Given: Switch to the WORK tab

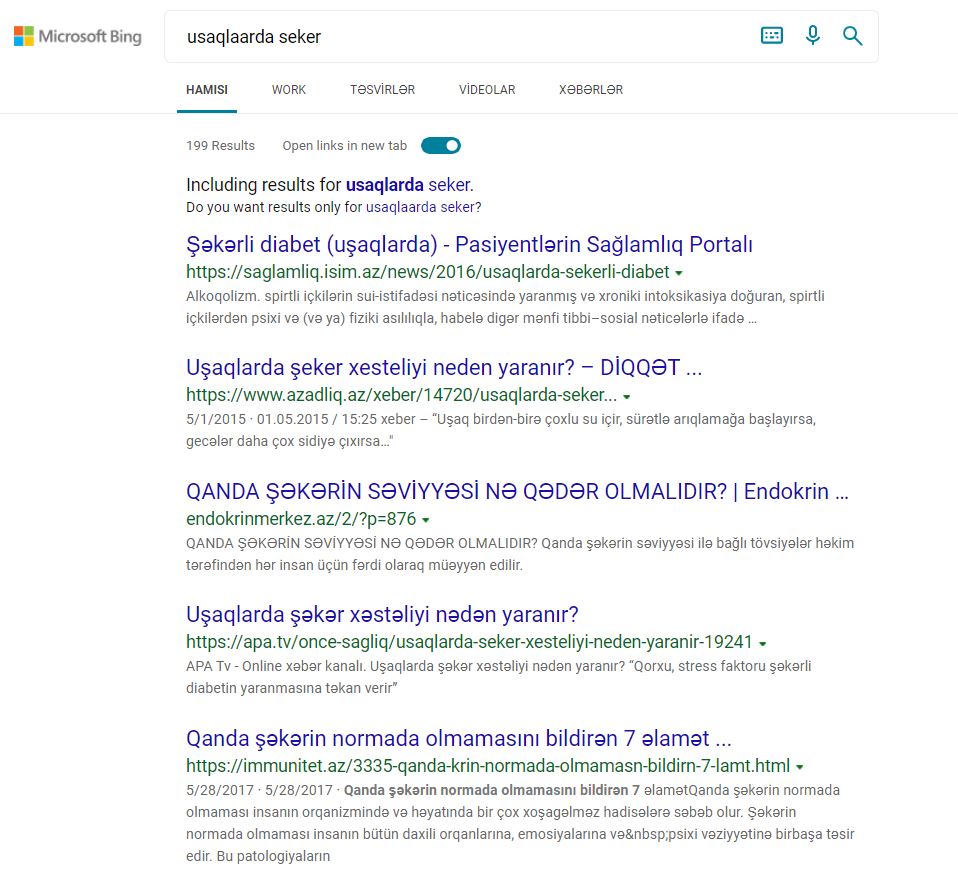Looking at the screenshot, I should click(288, 89).
